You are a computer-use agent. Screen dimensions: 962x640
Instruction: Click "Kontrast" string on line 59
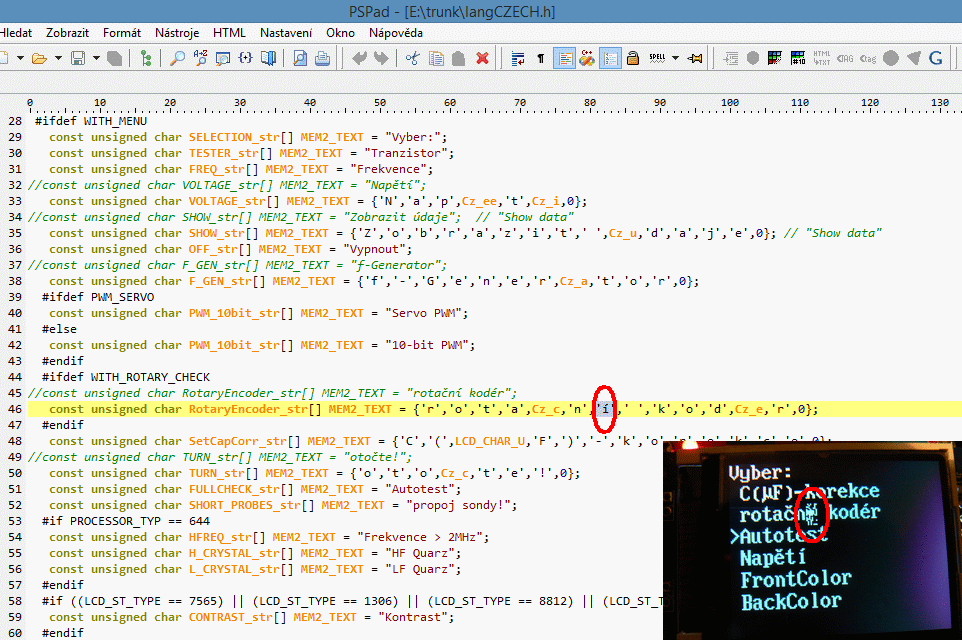coord(413,617)
